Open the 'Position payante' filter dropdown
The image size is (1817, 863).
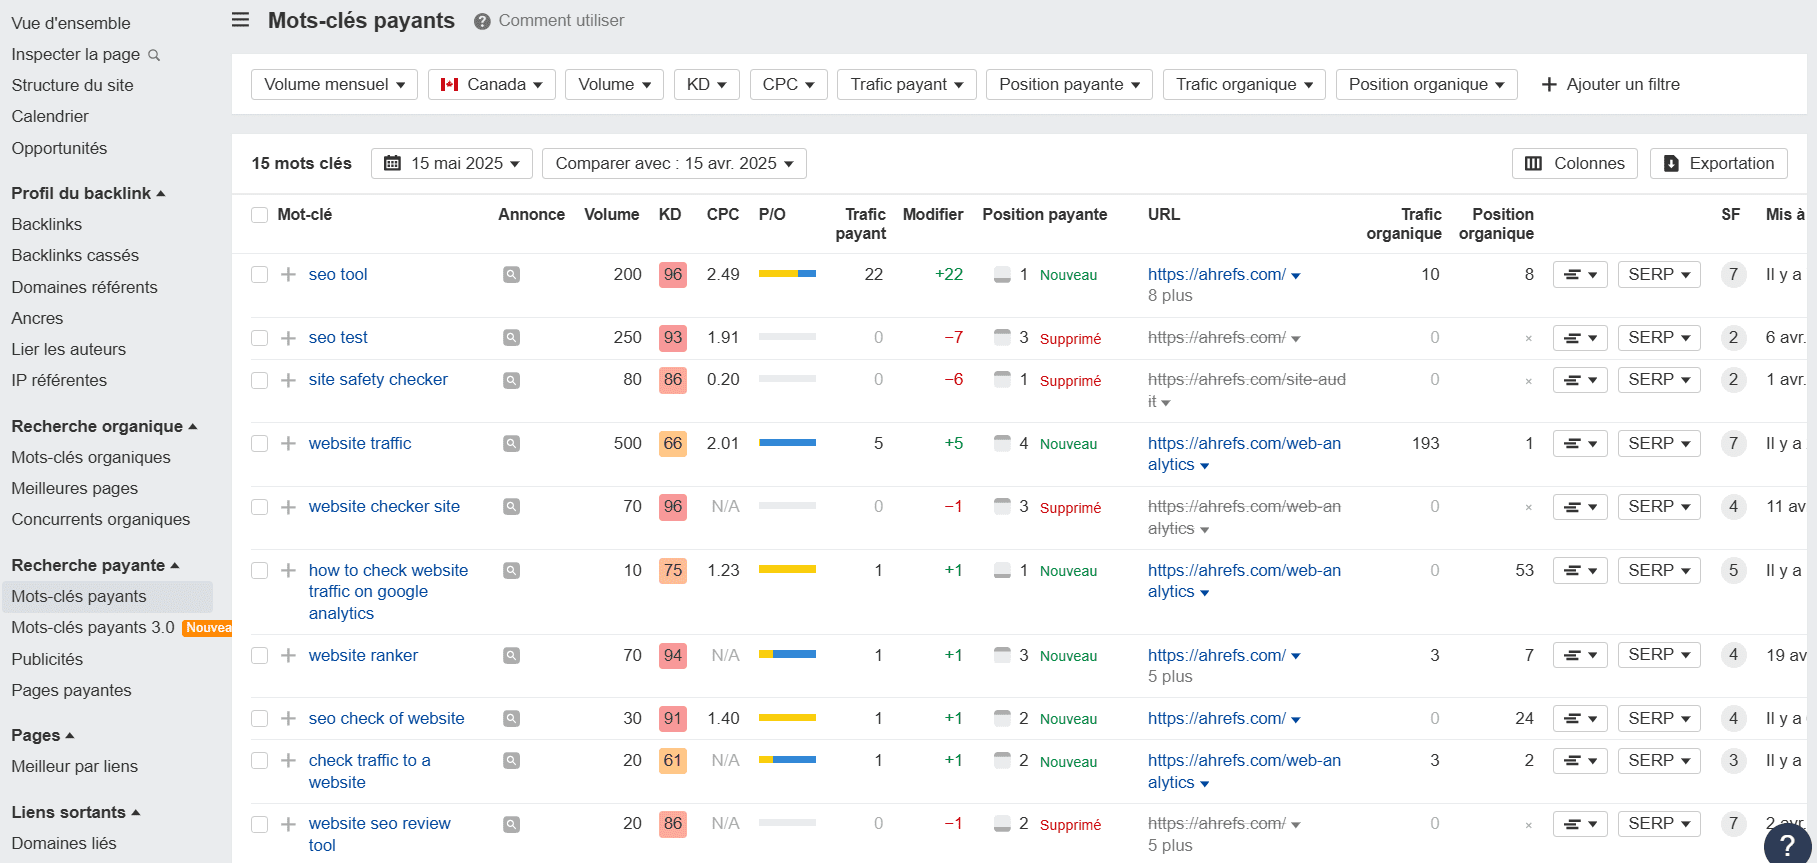tap(1069, 85)
